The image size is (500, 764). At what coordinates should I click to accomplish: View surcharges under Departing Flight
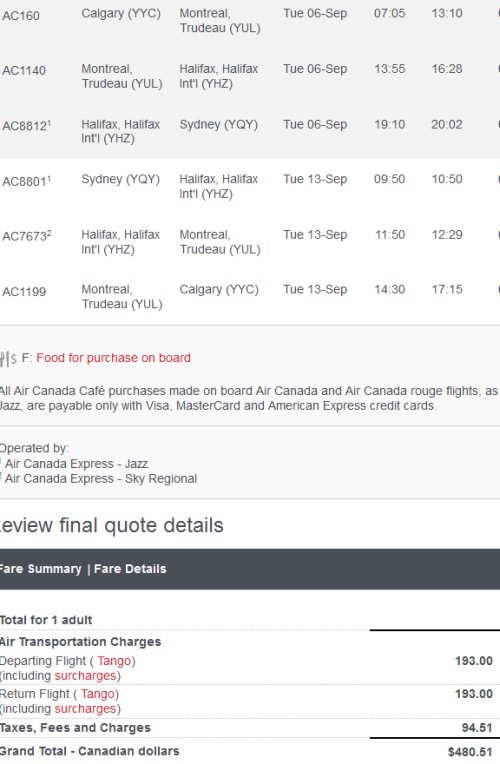(85, 676)
